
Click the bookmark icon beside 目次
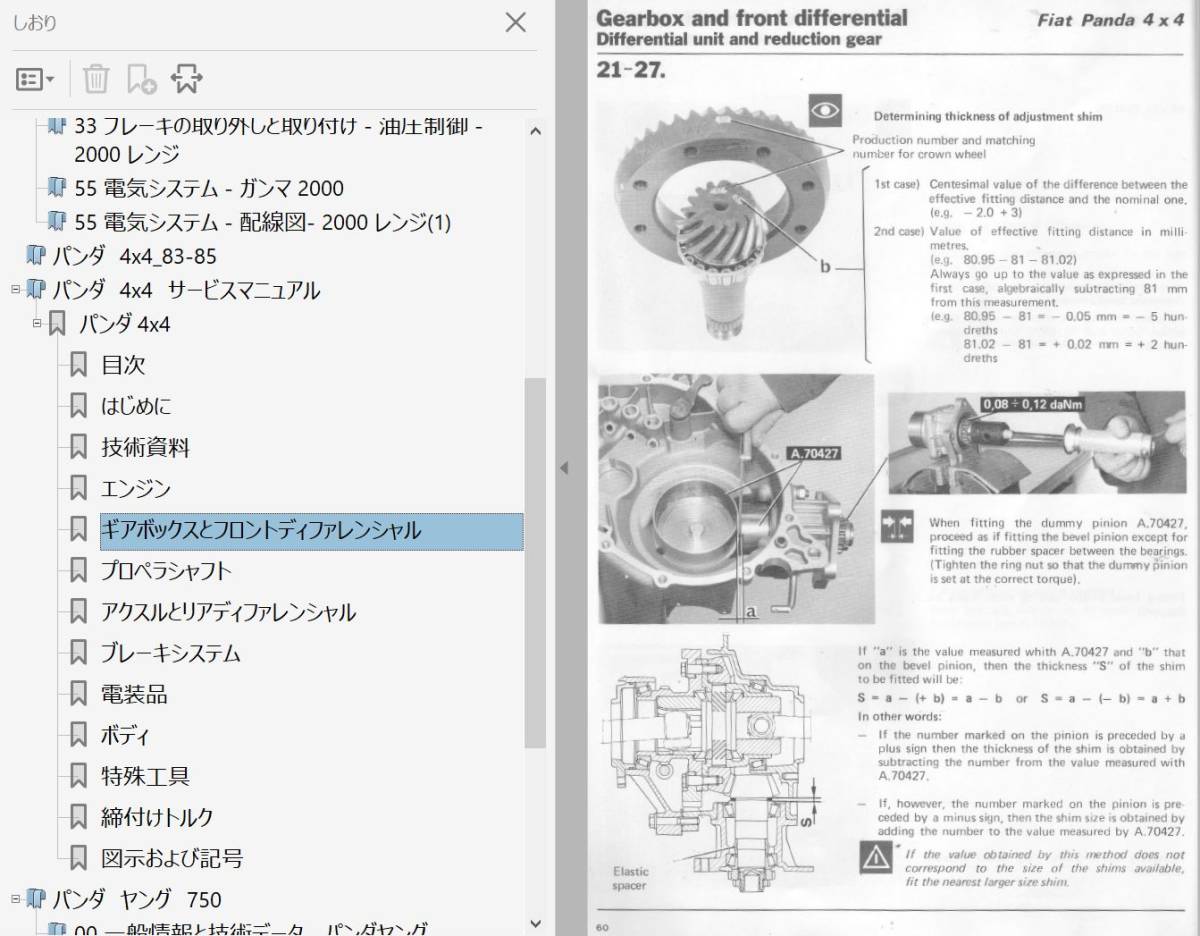pos(79,365)
